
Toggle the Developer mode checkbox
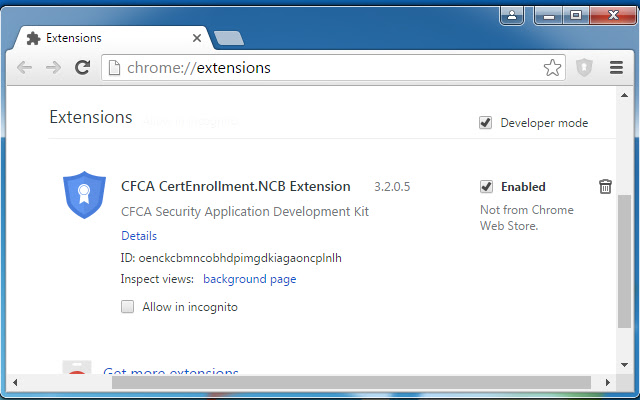pyautogui.click(x=485, y=123)
